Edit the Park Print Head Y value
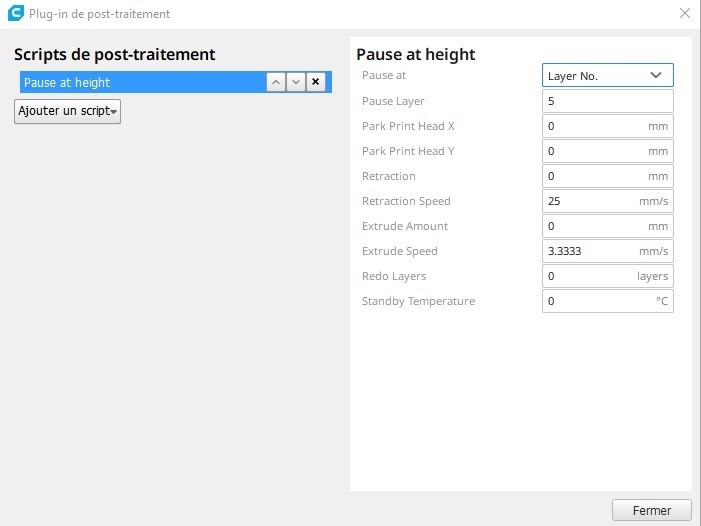 (x=595, y=151)
